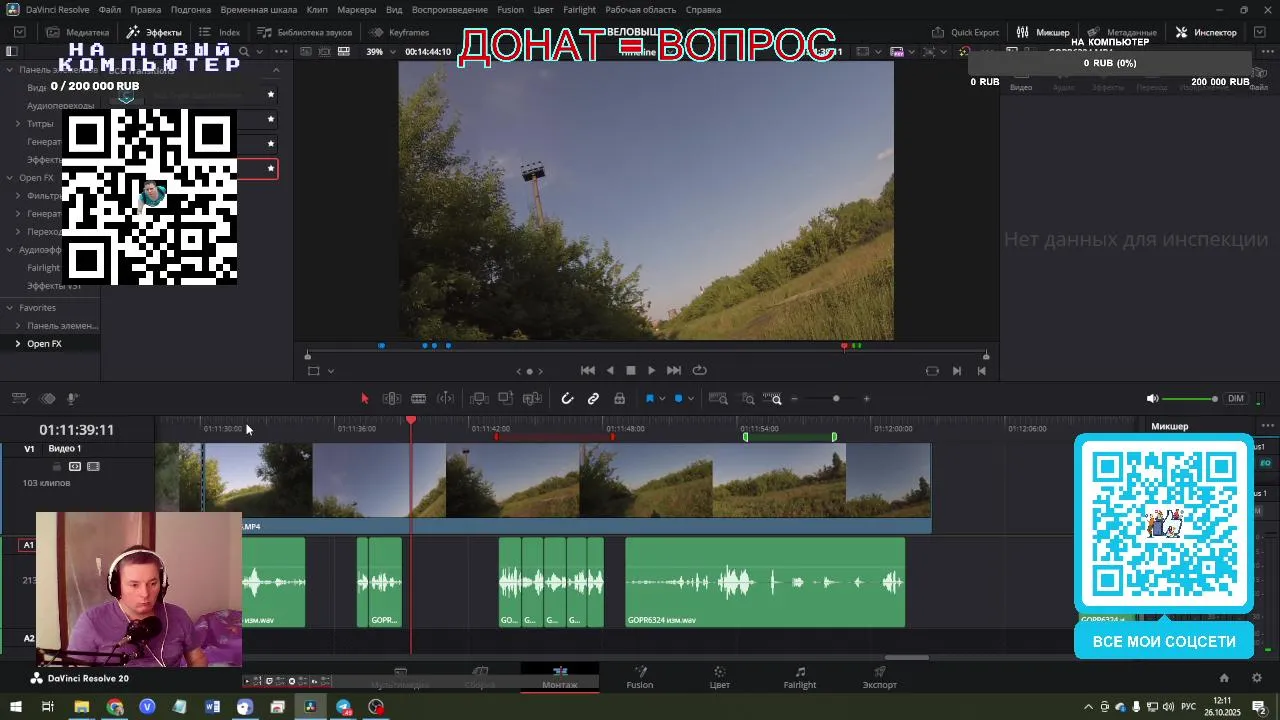Click the full extent zoom icon
The height and width of the screenshot is (720, 1280).
coord(718,399)
